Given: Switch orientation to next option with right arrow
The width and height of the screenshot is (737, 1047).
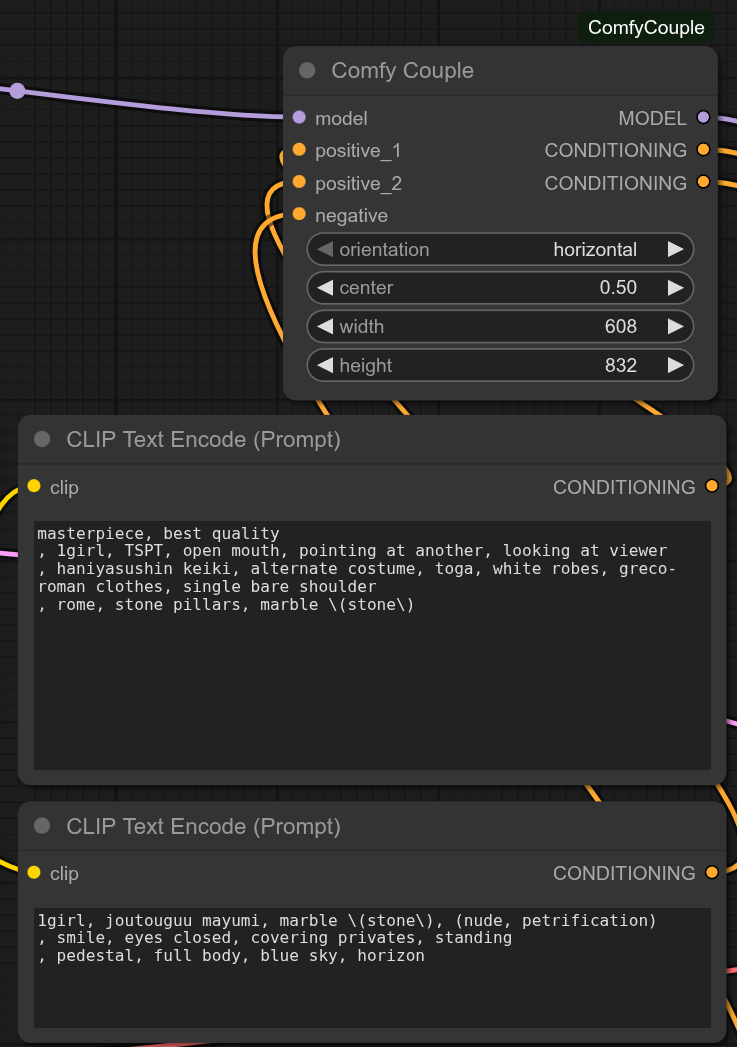Looking at the screenshot, I should 676,249.
